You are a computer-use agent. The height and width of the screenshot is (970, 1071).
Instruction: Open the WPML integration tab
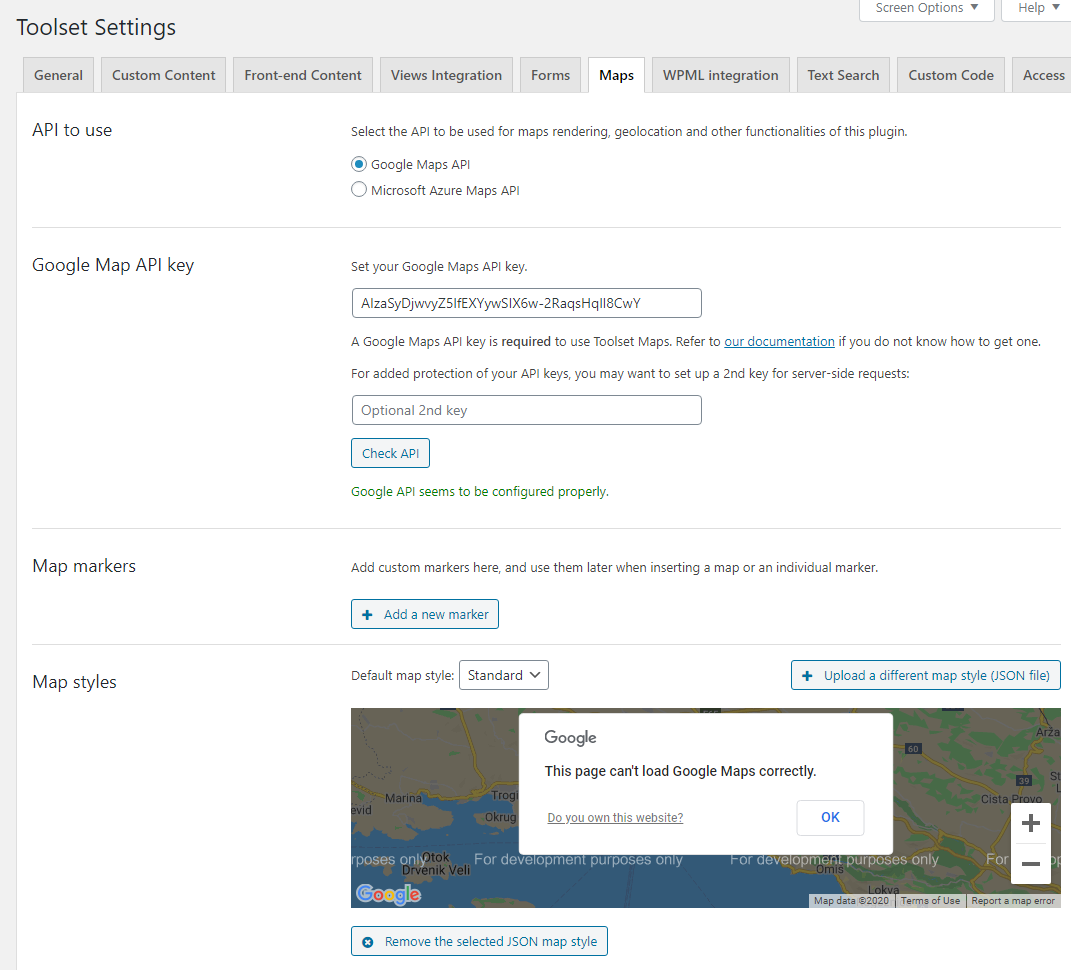point(720,75)
